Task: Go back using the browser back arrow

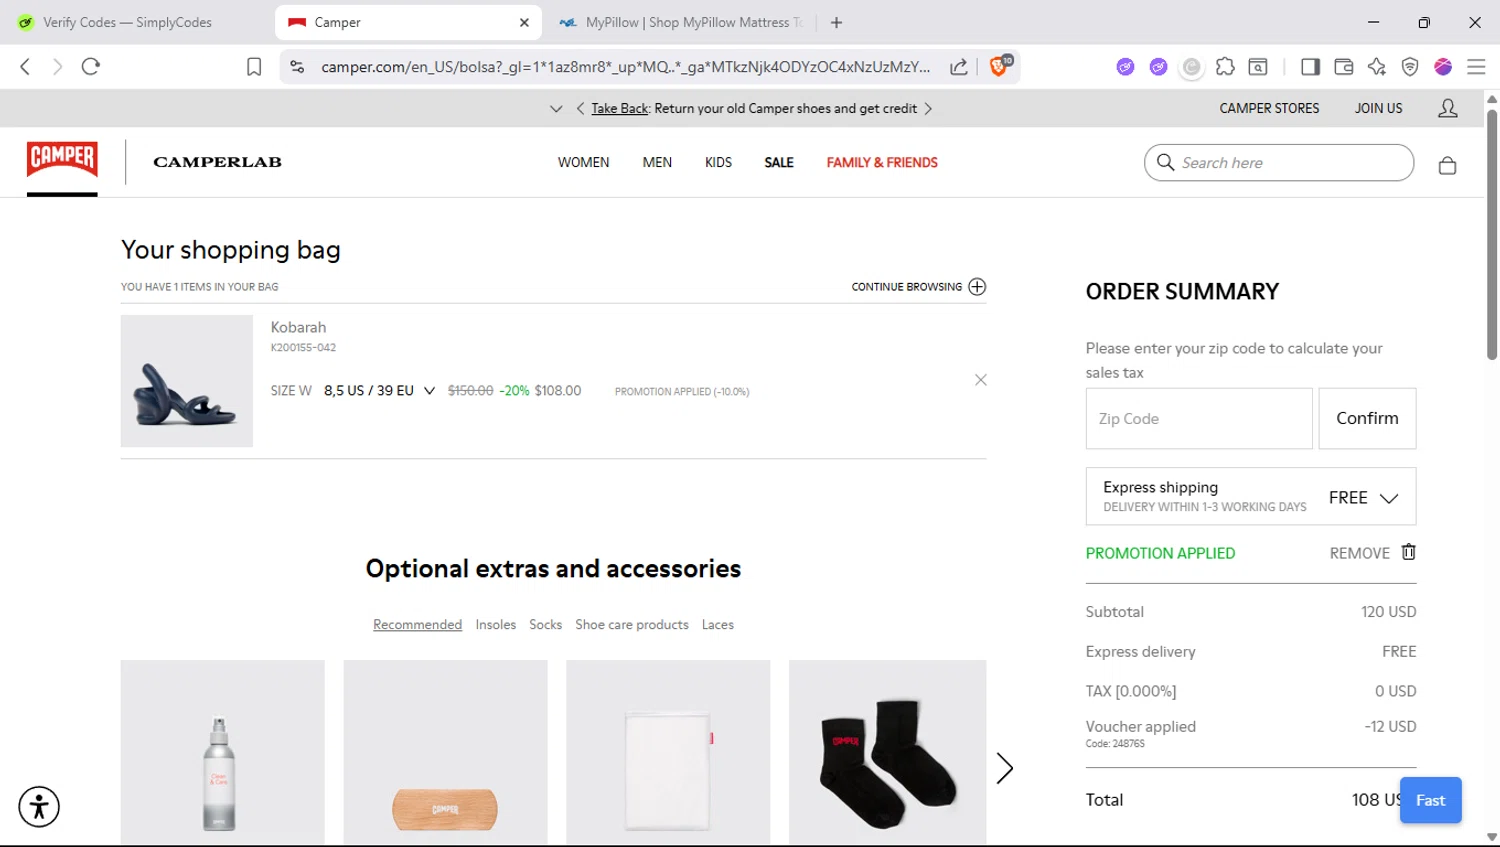Action: pos(25,67)
